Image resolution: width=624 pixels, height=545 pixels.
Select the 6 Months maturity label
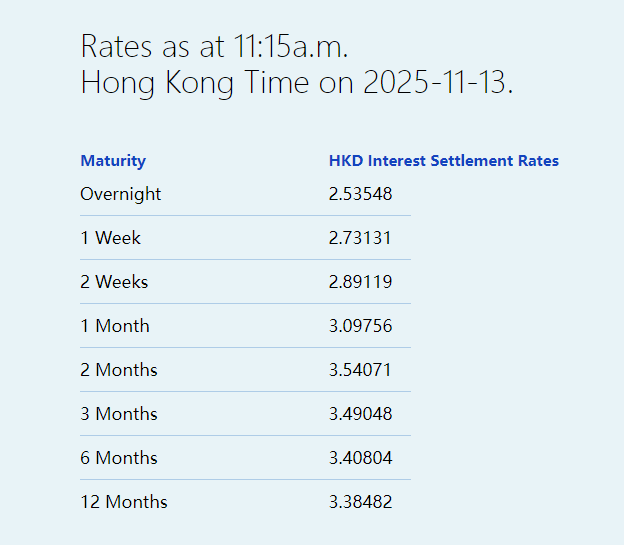tap(119, 458)
